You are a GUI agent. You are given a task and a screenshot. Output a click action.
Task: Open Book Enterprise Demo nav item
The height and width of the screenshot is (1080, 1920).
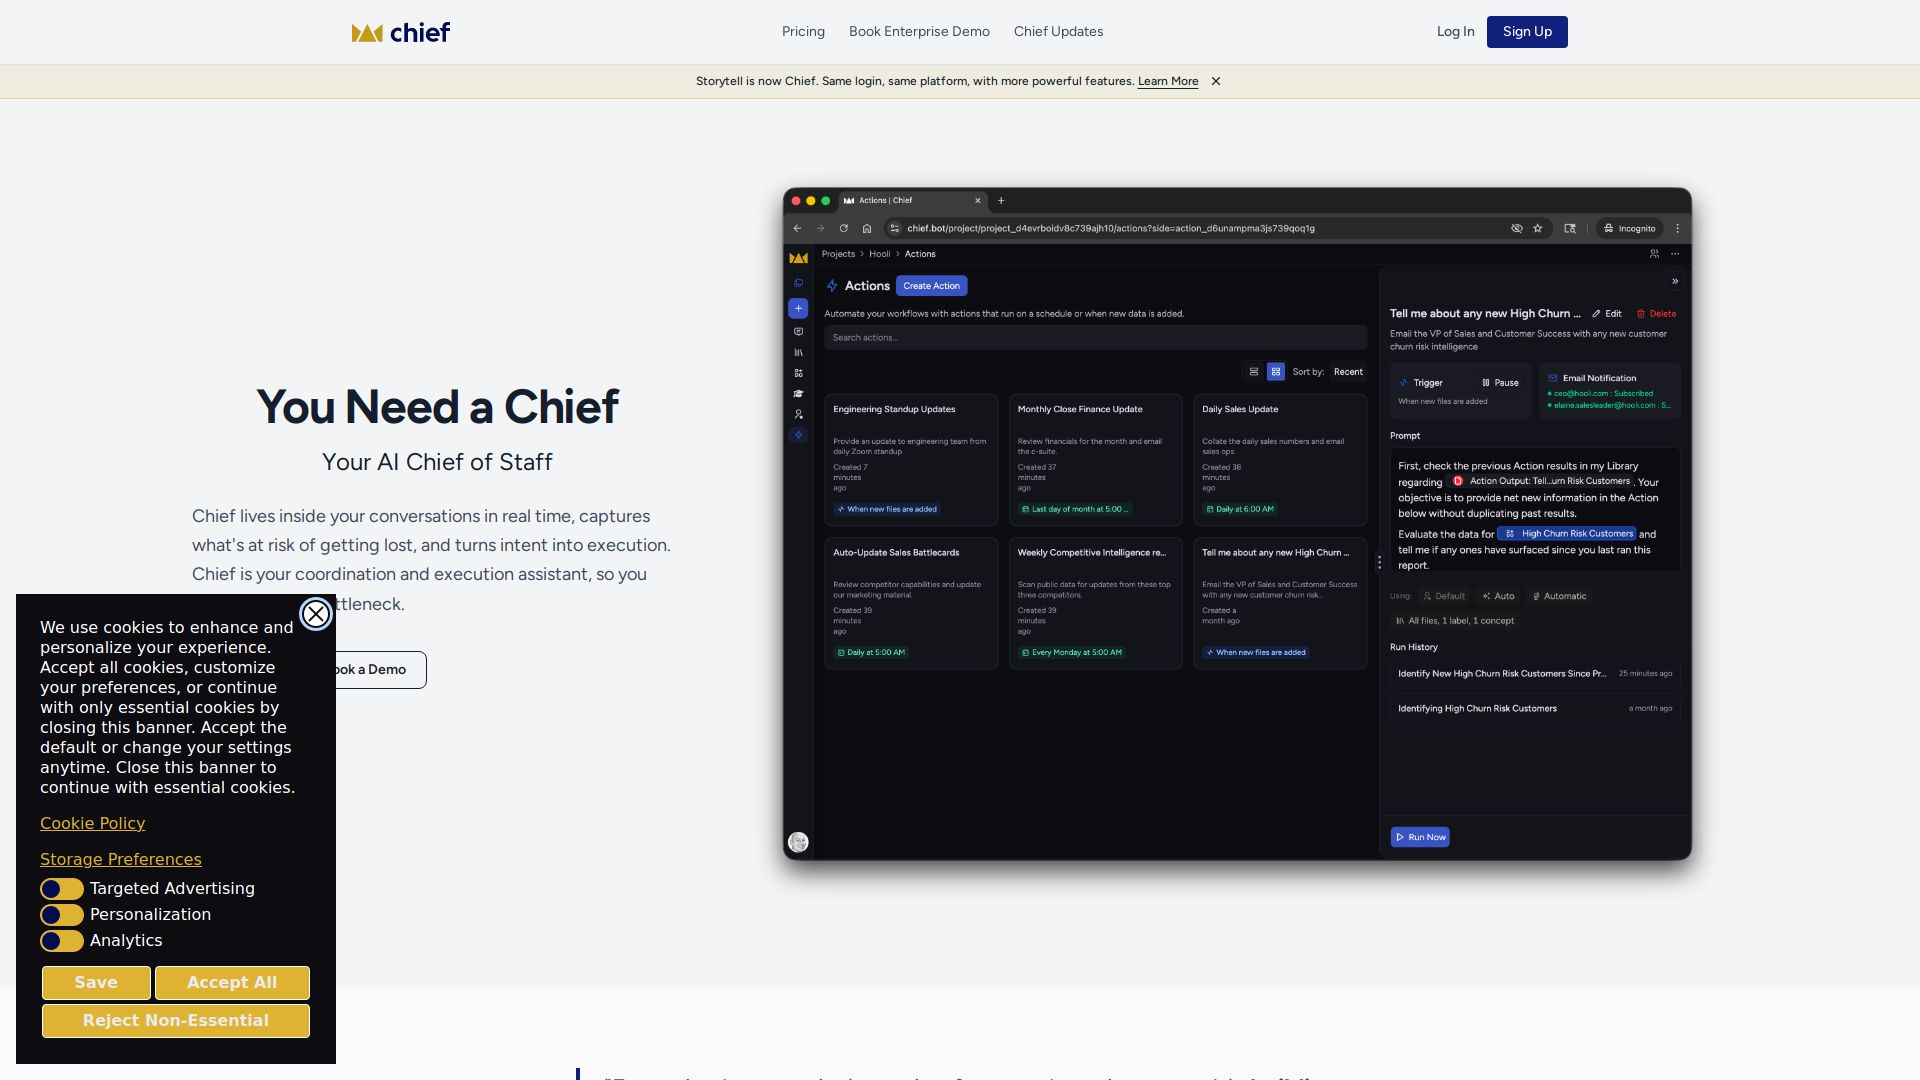[919, 32]
